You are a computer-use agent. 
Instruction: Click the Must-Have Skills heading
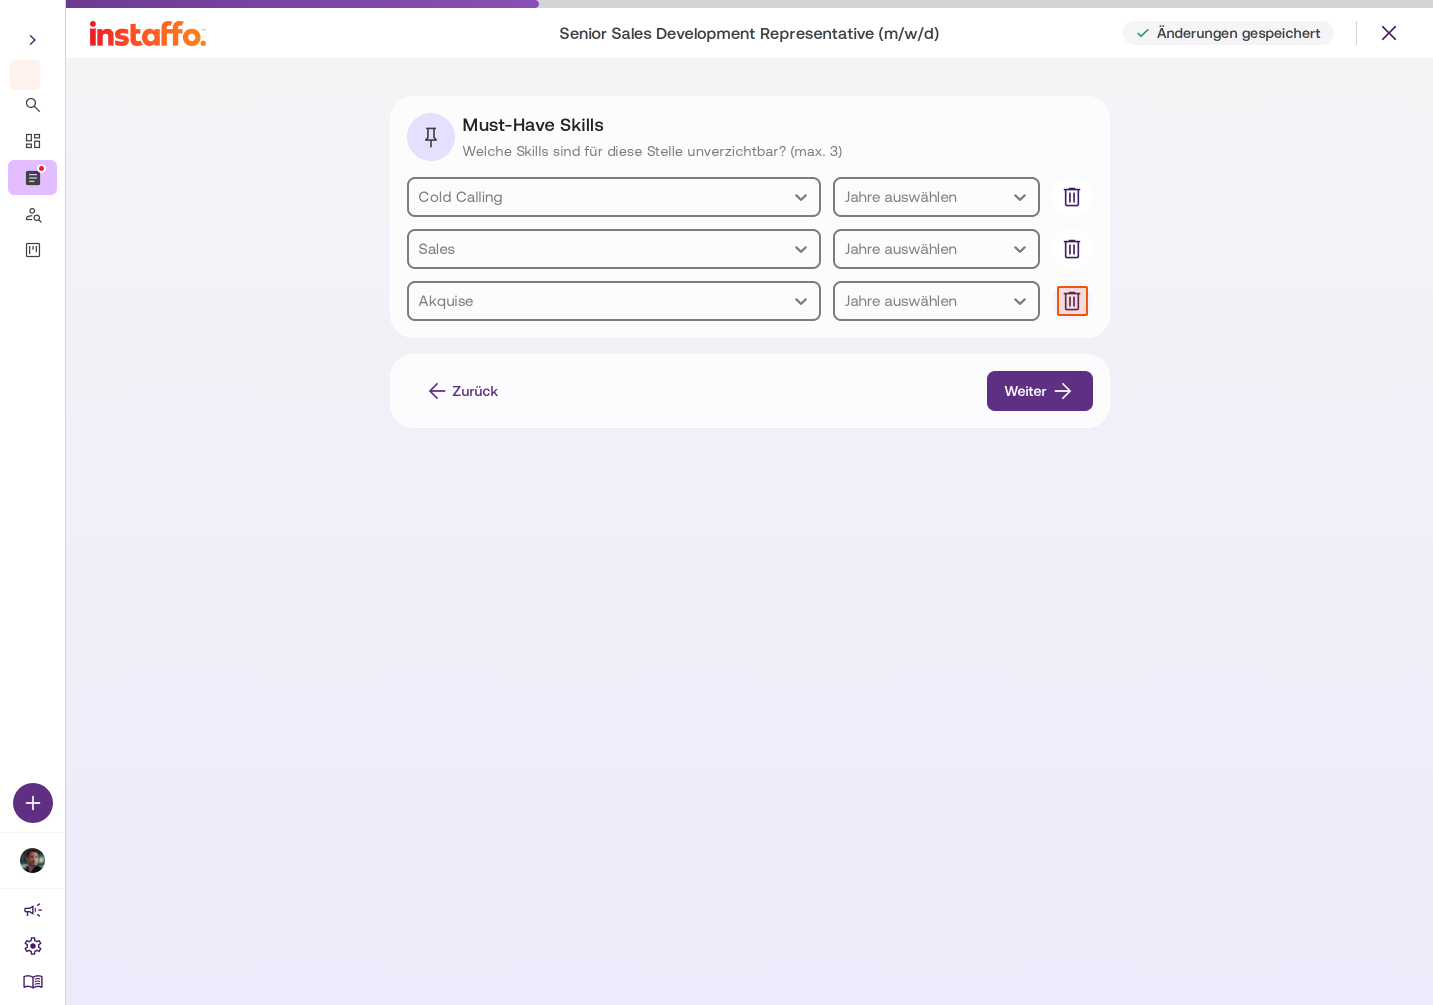(x=533, y=125)
